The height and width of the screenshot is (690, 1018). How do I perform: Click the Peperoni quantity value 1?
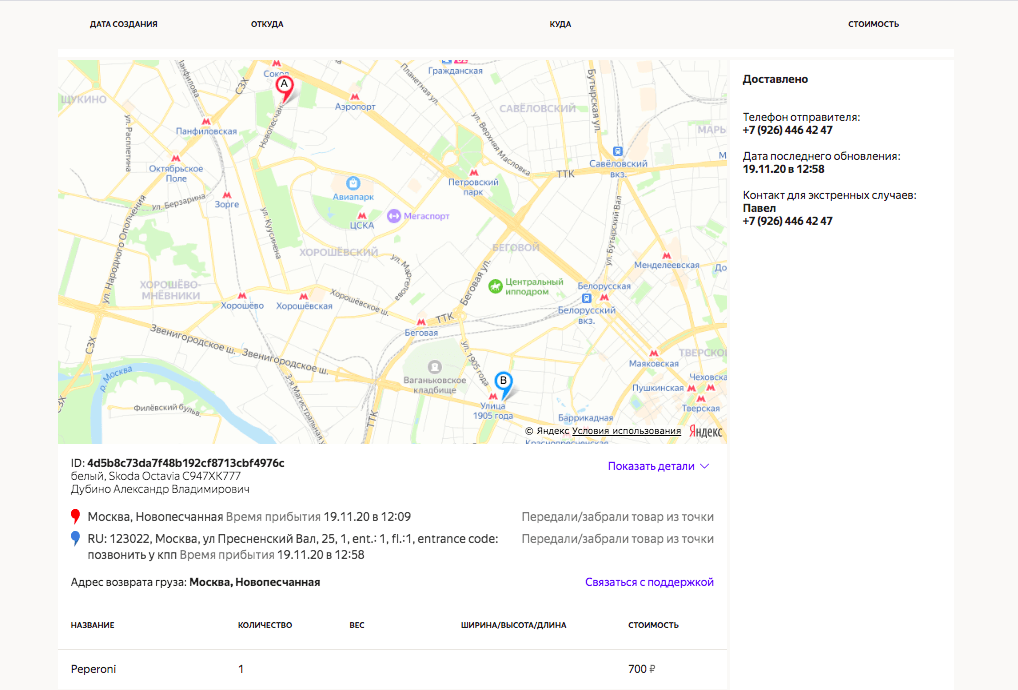[x=241, y=669]
